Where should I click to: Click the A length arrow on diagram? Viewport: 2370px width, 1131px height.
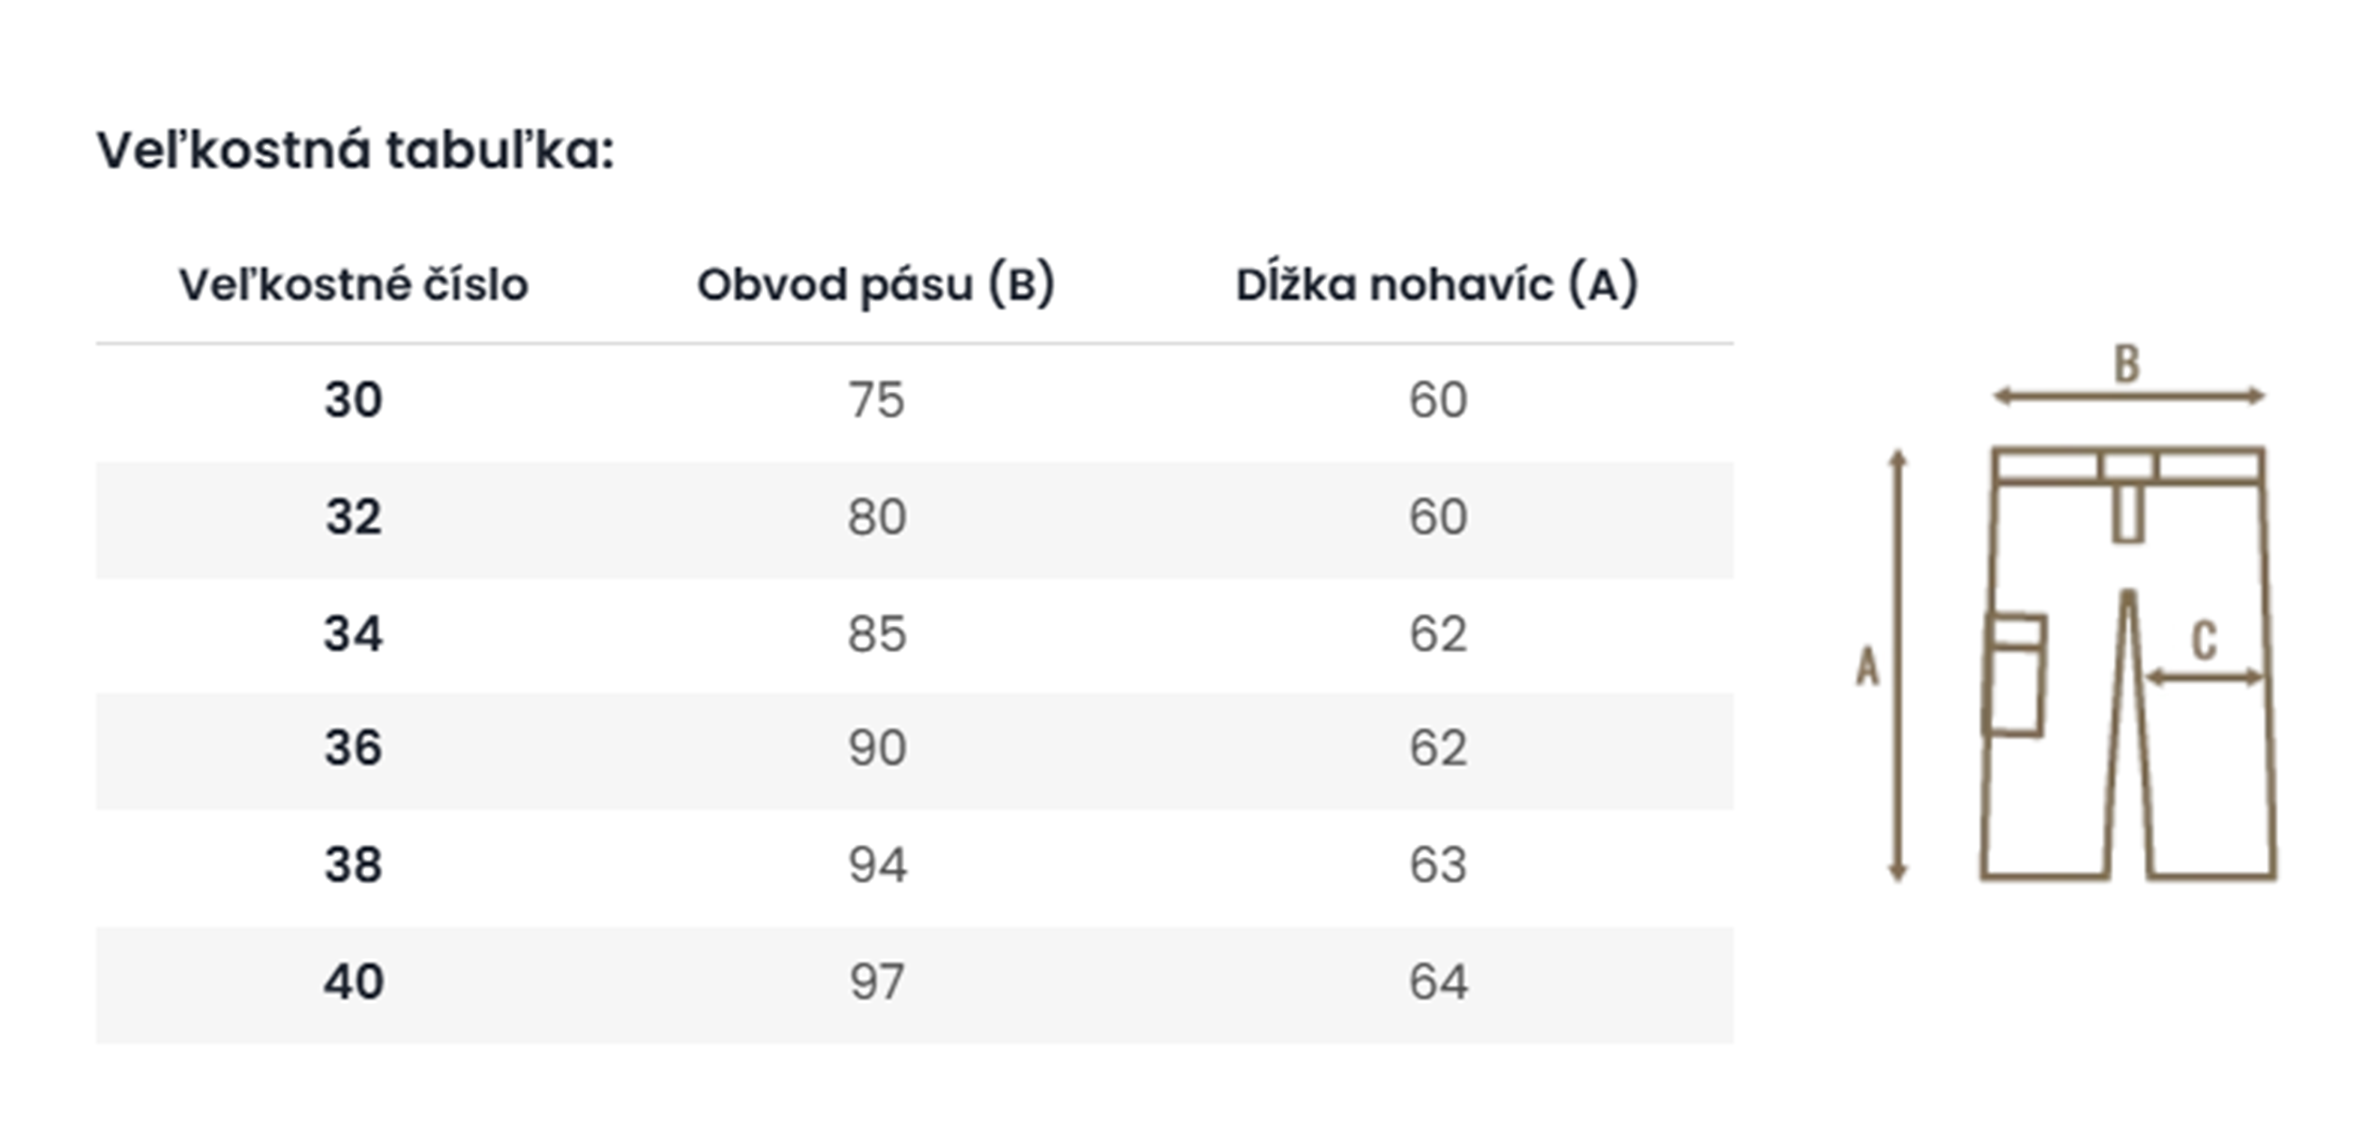pos(1898,666)
